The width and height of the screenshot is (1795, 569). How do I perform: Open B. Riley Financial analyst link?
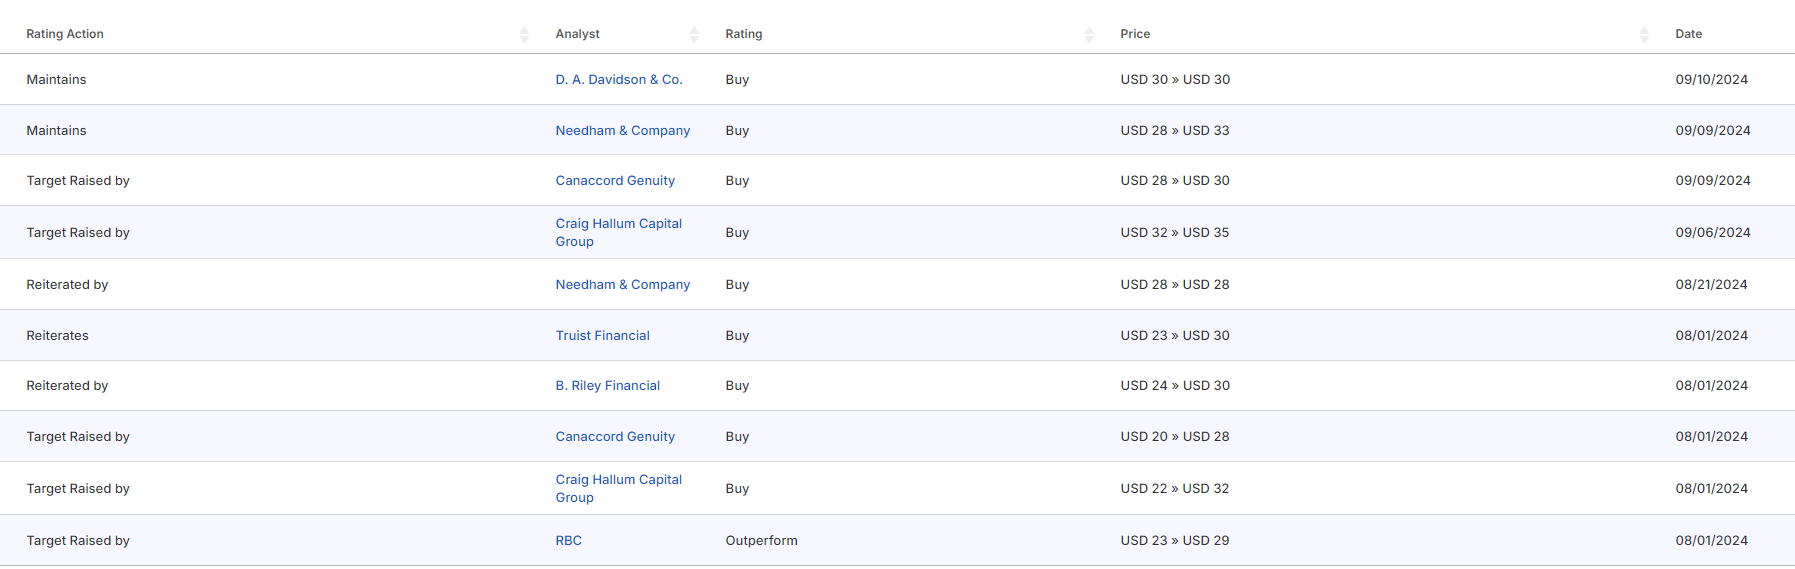(607, 385)
